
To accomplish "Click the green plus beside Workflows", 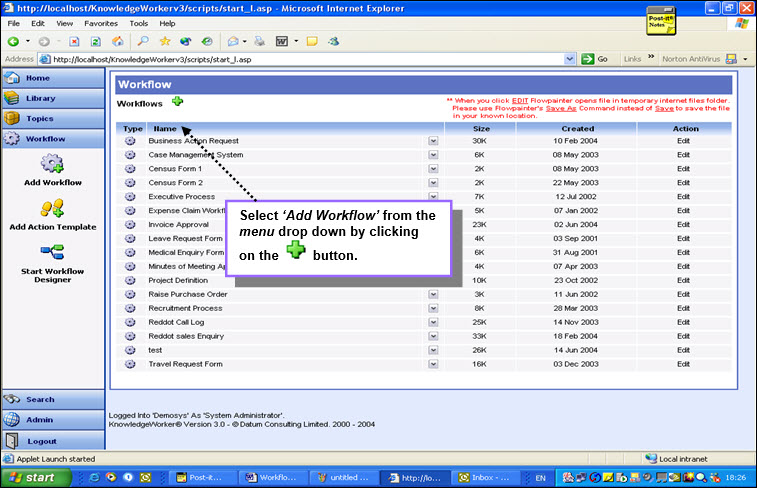I will tap(178, 101).
